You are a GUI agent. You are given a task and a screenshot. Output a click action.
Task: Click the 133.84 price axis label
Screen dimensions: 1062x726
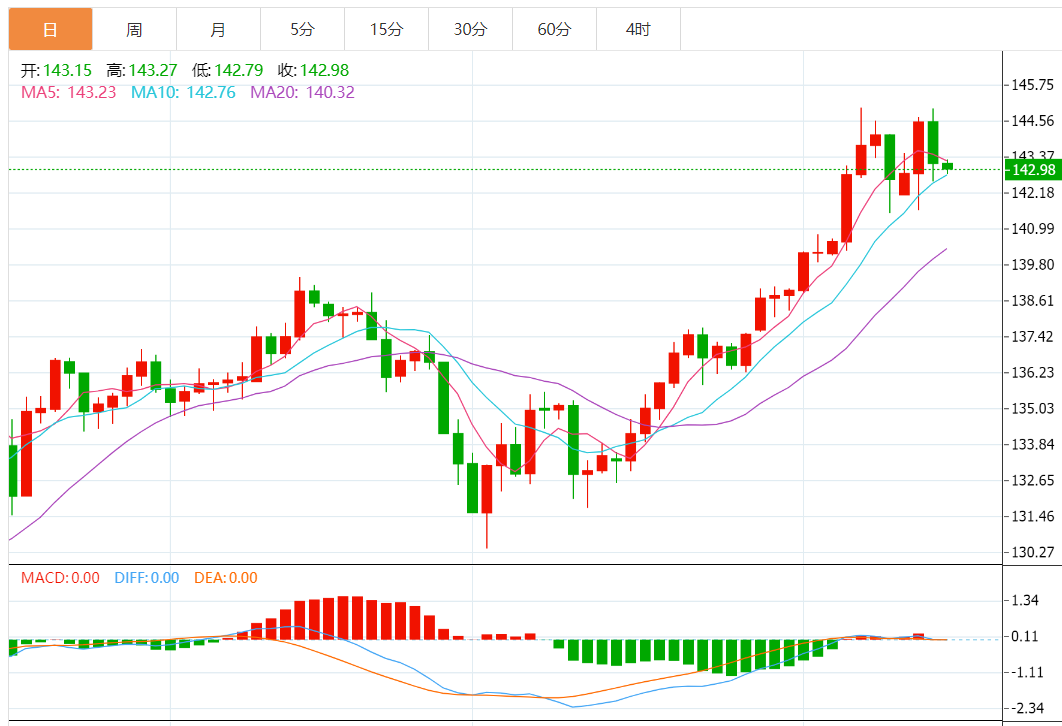coord(1033,444)
